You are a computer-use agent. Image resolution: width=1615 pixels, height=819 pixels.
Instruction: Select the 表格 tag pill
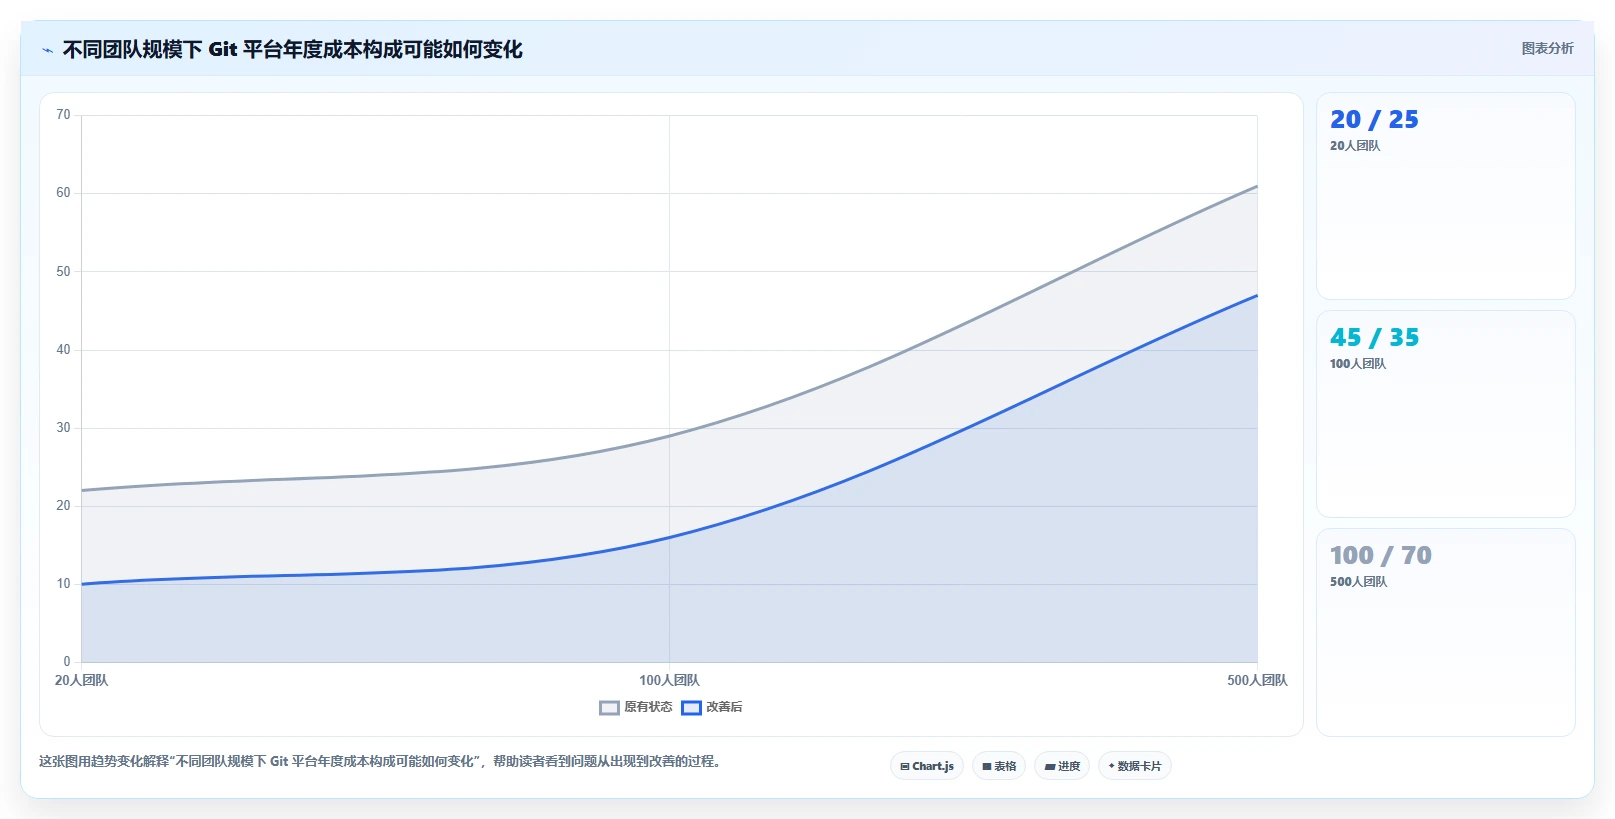click(x=999, y=766)
